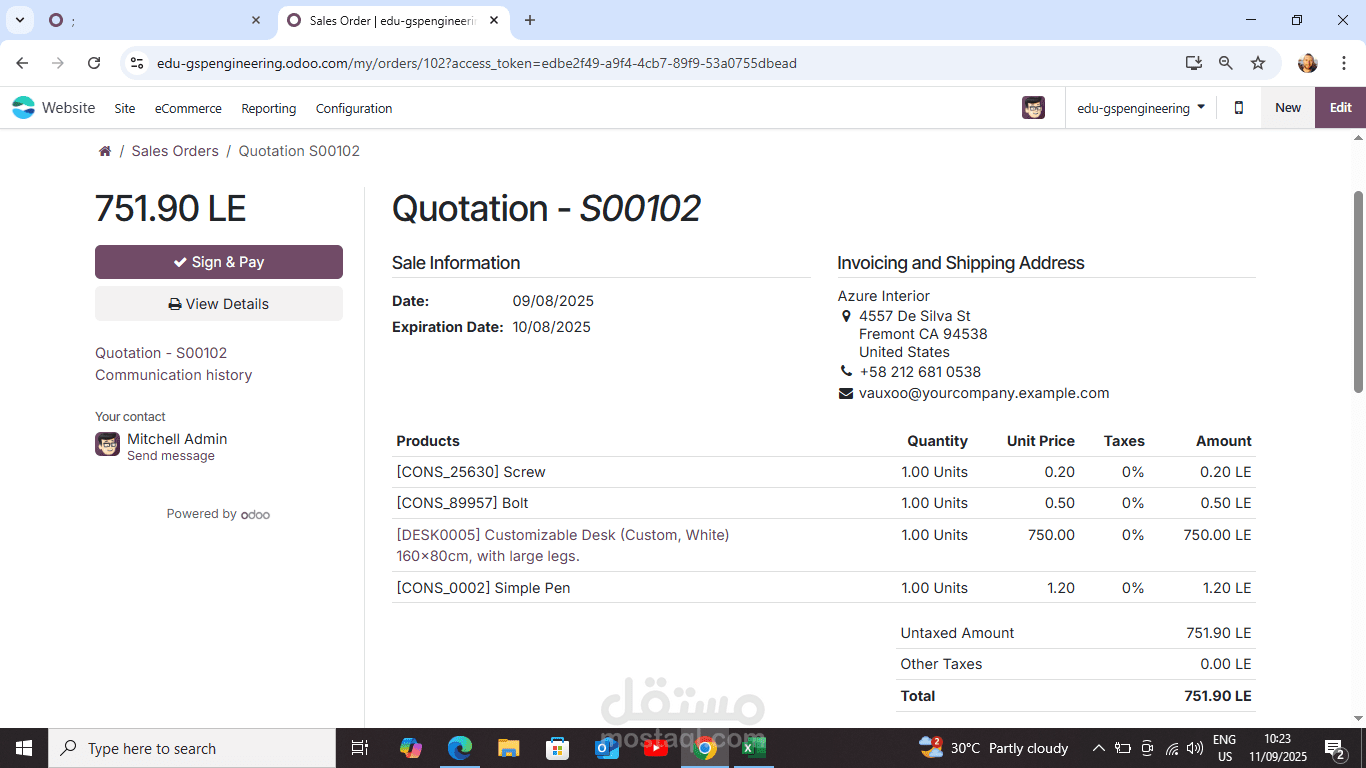Click the Total 751.90 LE value
Image resolution: width=1366 pixels, height=768 pixels.
(x=1218, y=696)
